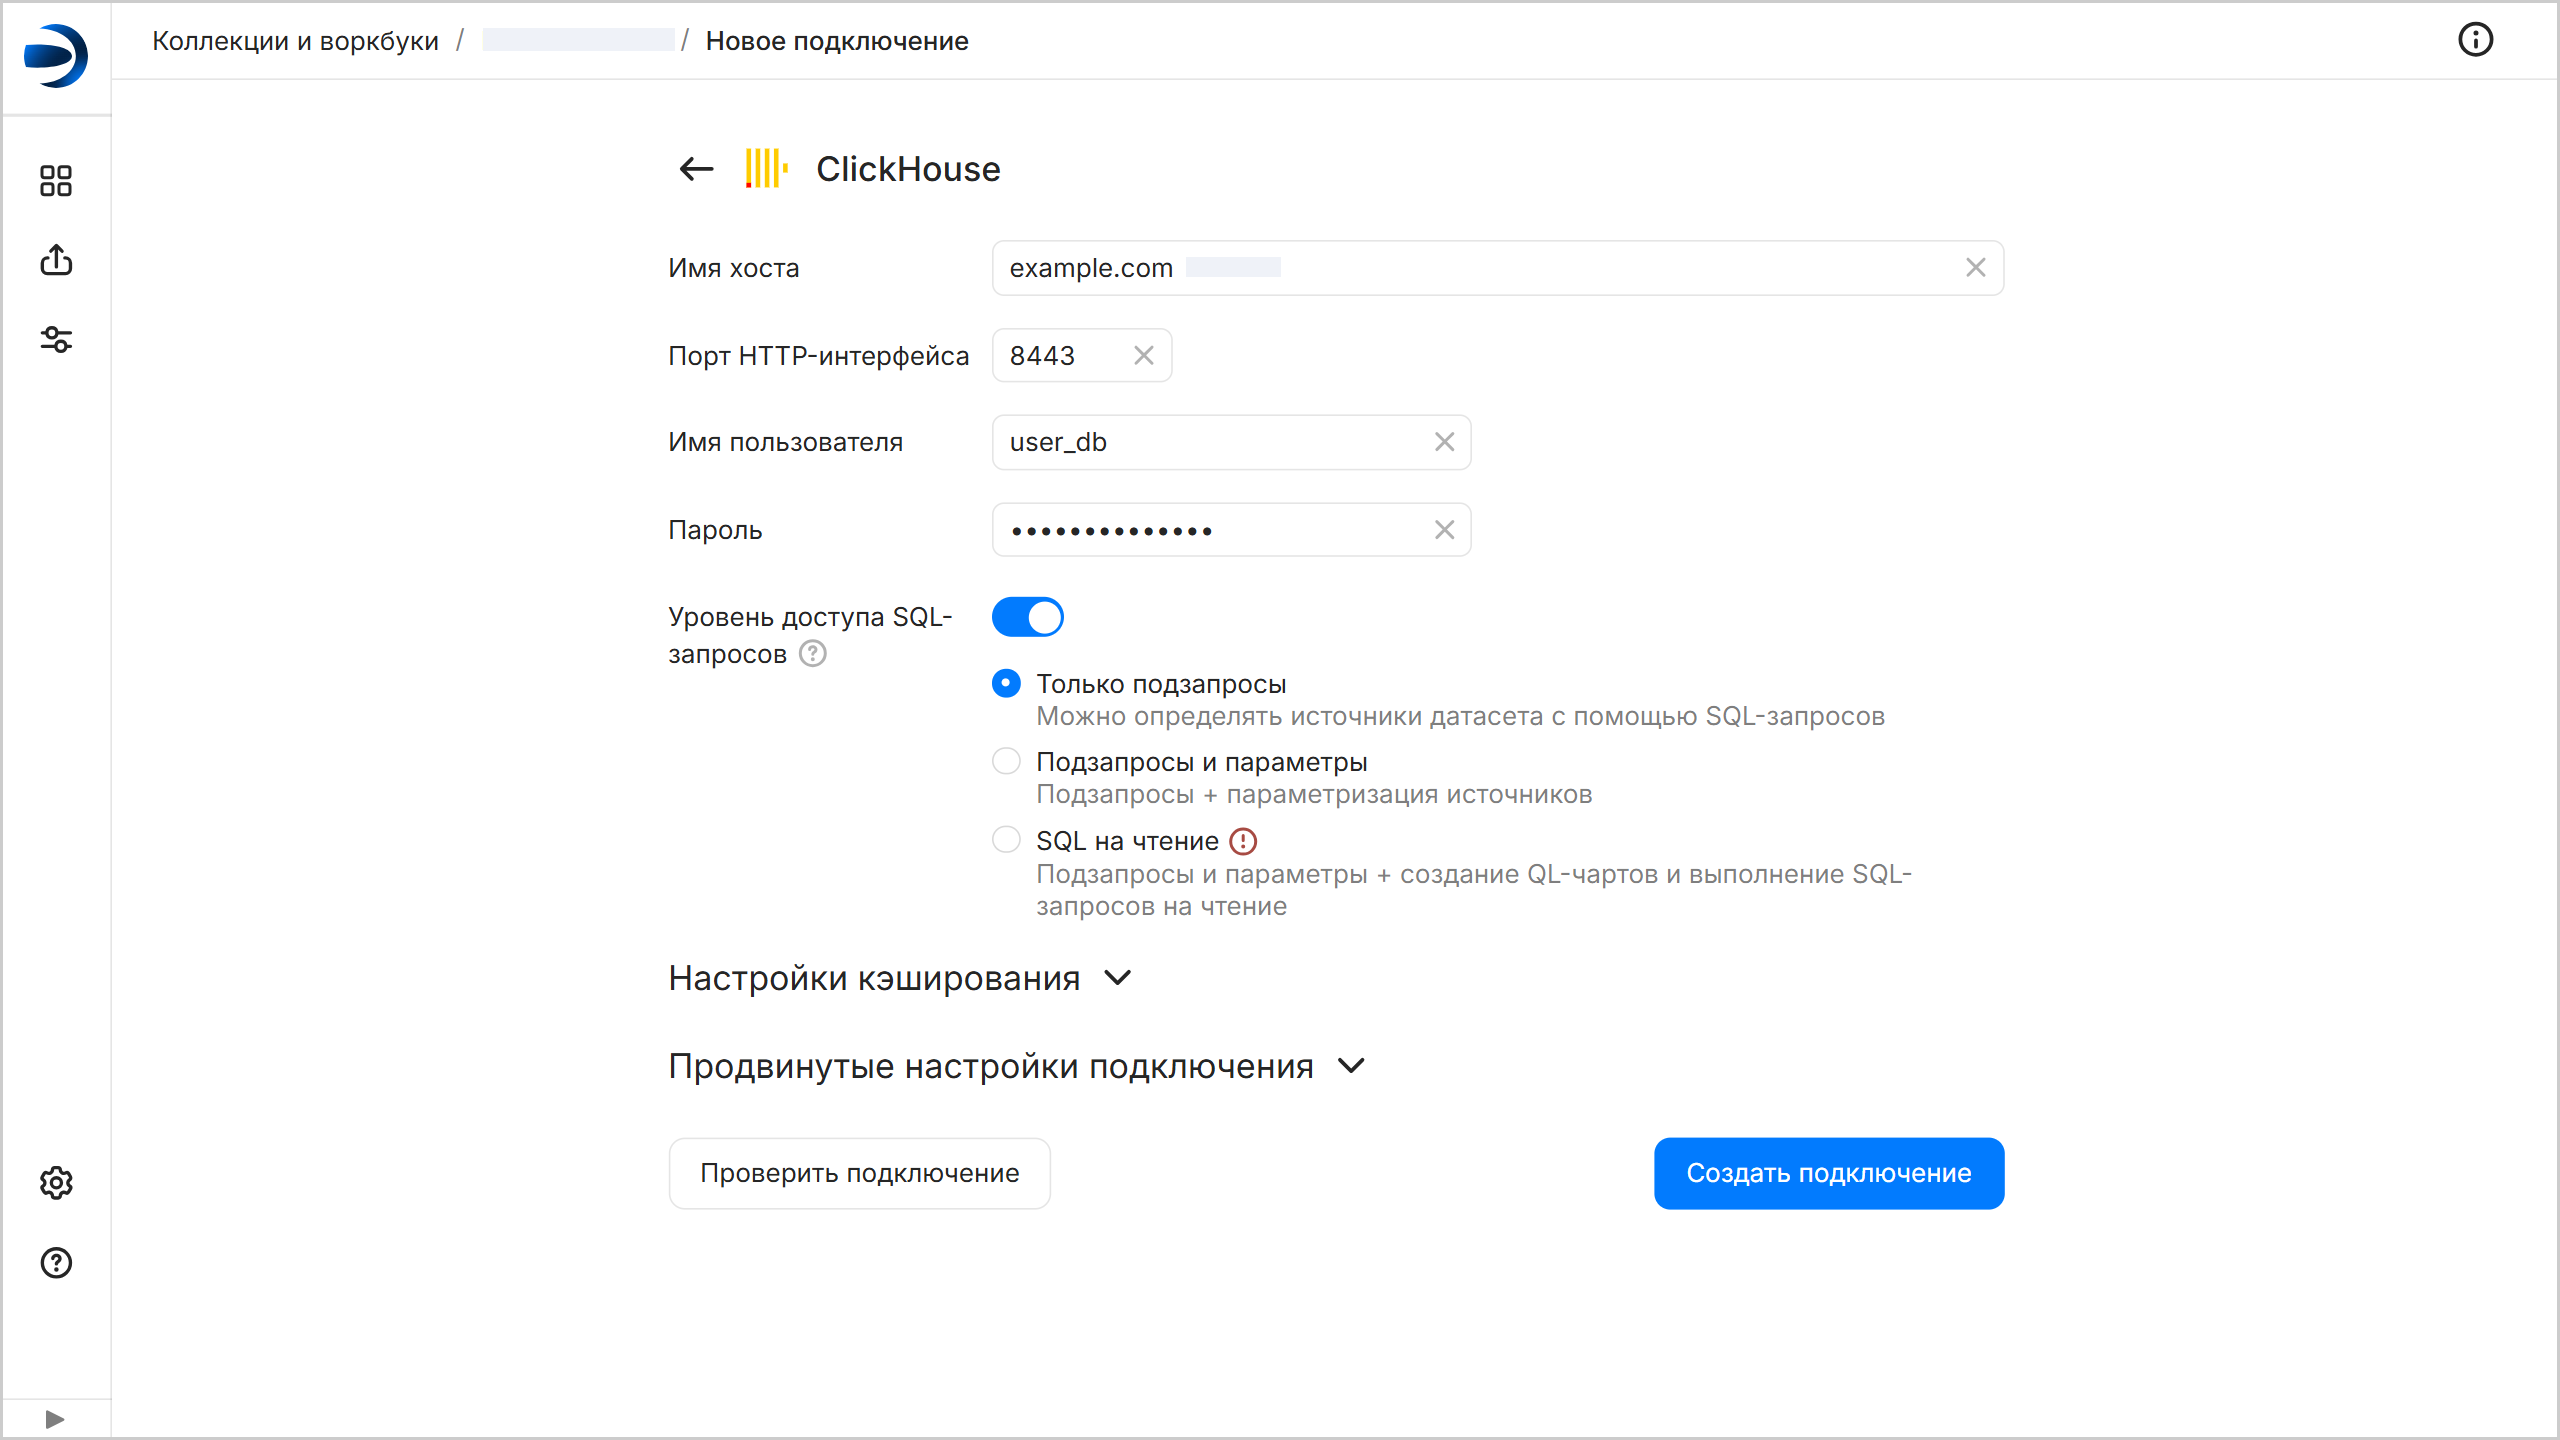Image resolution: width=2560 pixels, height=1440 pixels.
Task: Click the Уровень доступа SQL-запросов label
Action: 810,635
